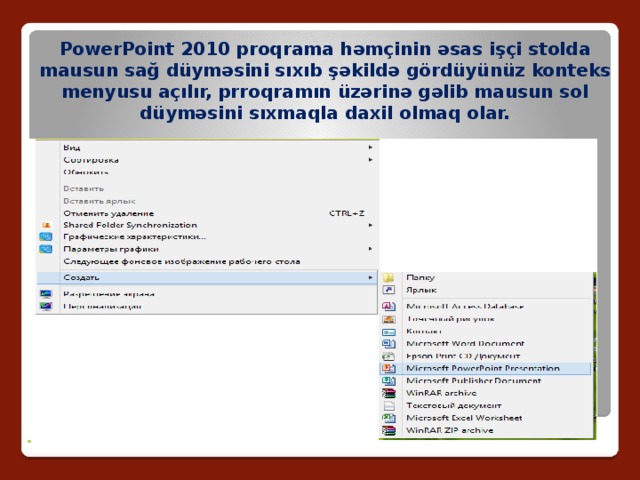Choose Epson Print CD Документ entry
Viewport: 640px width, 480px height.
486,356
